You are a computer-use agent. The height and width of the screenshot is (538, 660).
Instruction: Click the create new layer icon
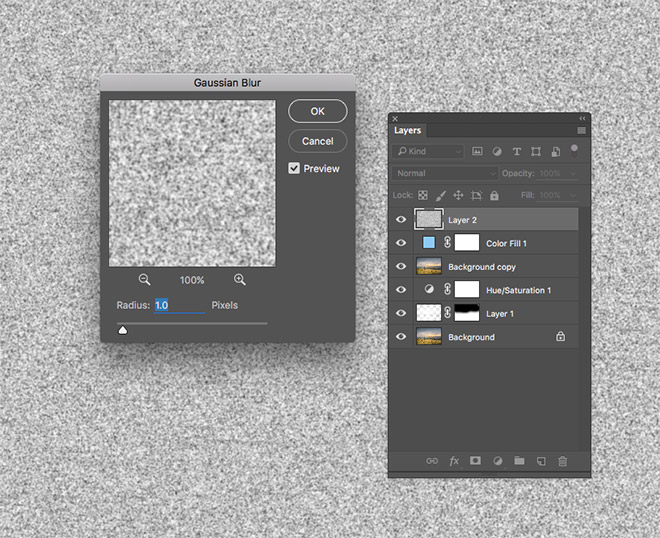click(x=540, y=461)
